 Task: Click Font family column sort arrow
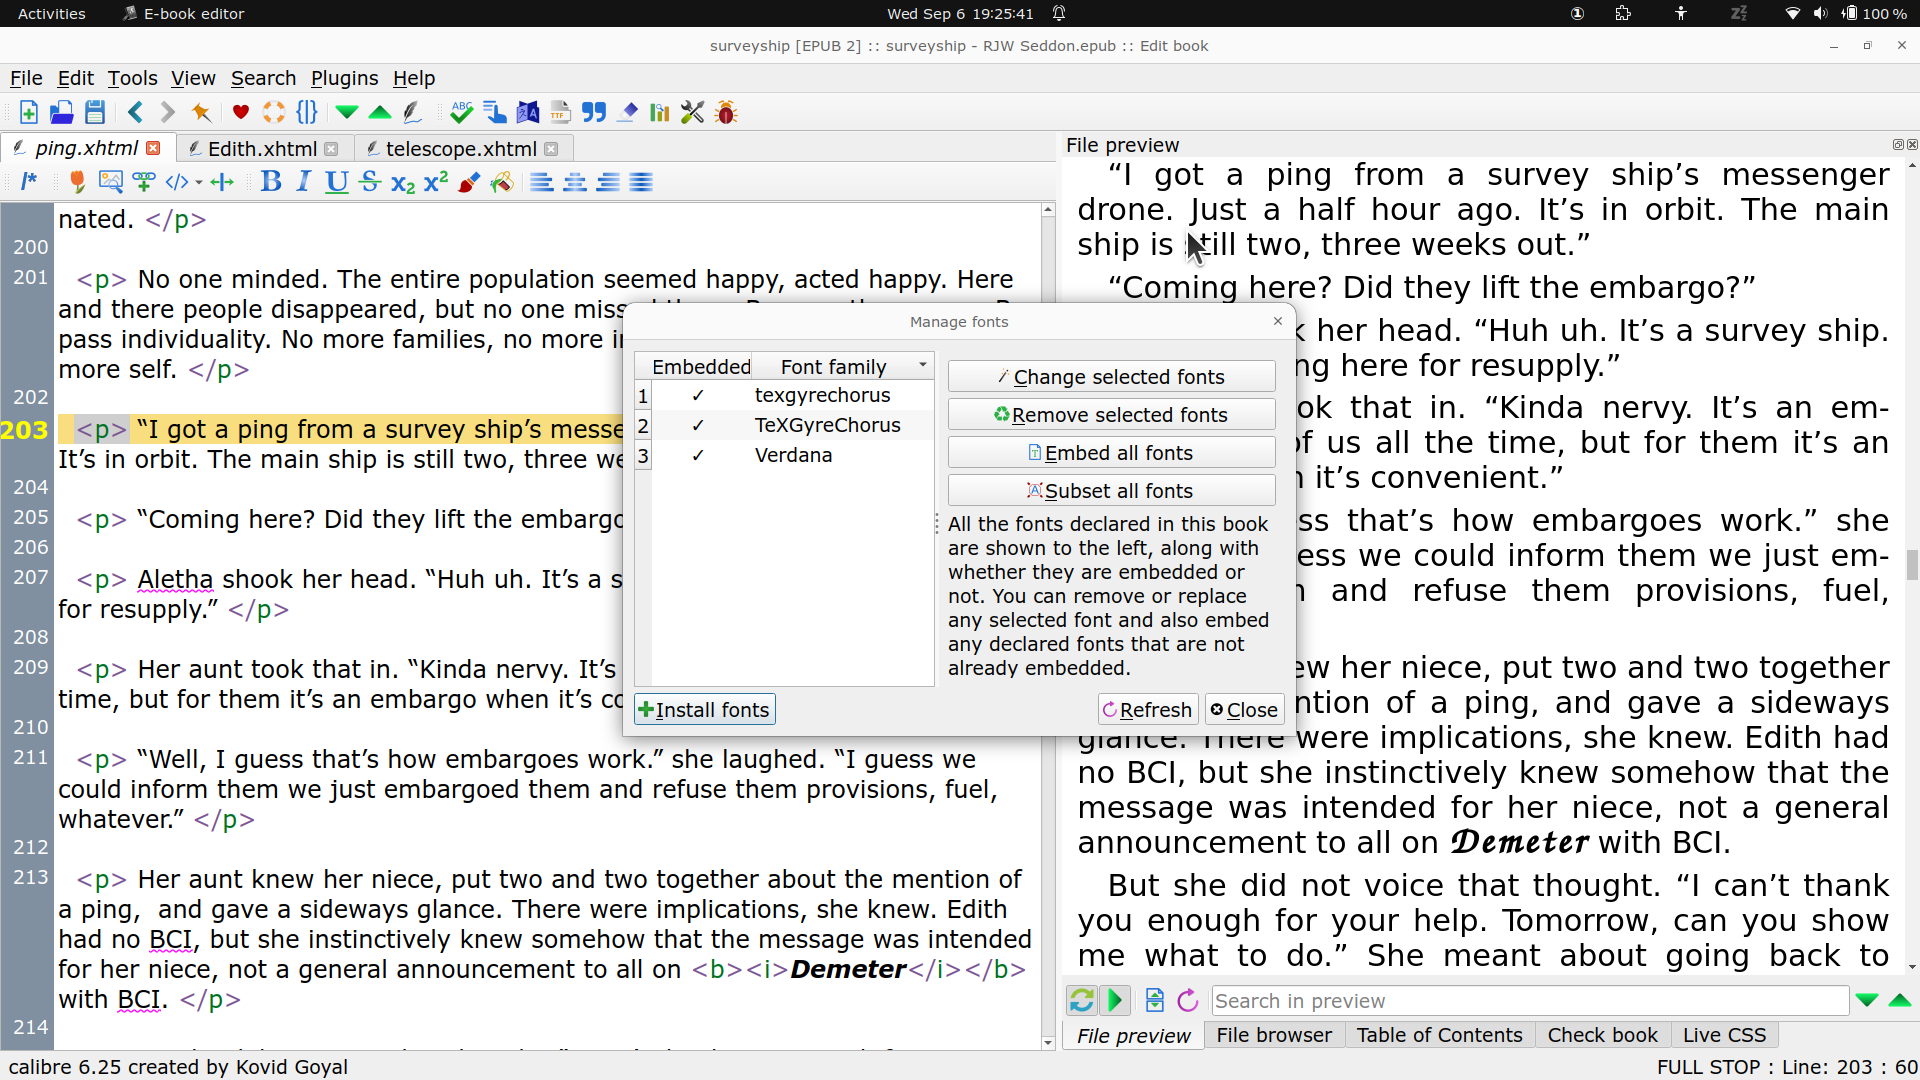coord(922,366)
